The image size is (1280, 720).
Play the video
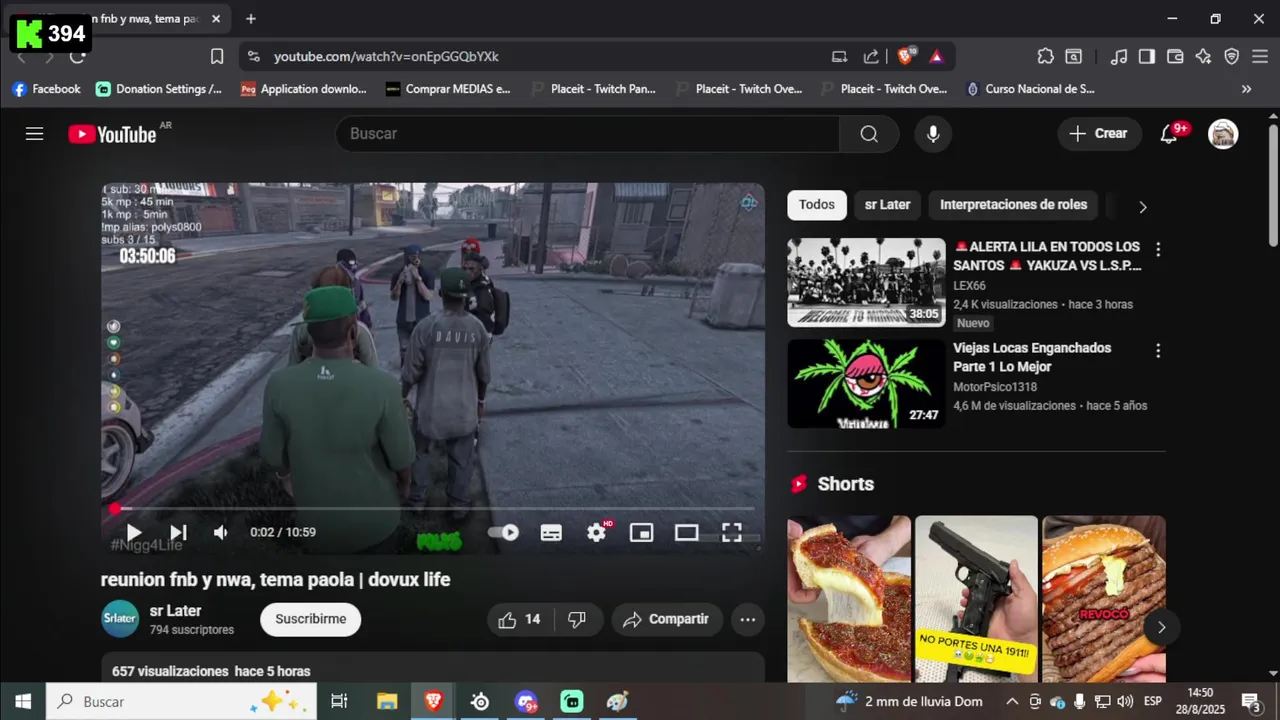[x=133, y=533]
